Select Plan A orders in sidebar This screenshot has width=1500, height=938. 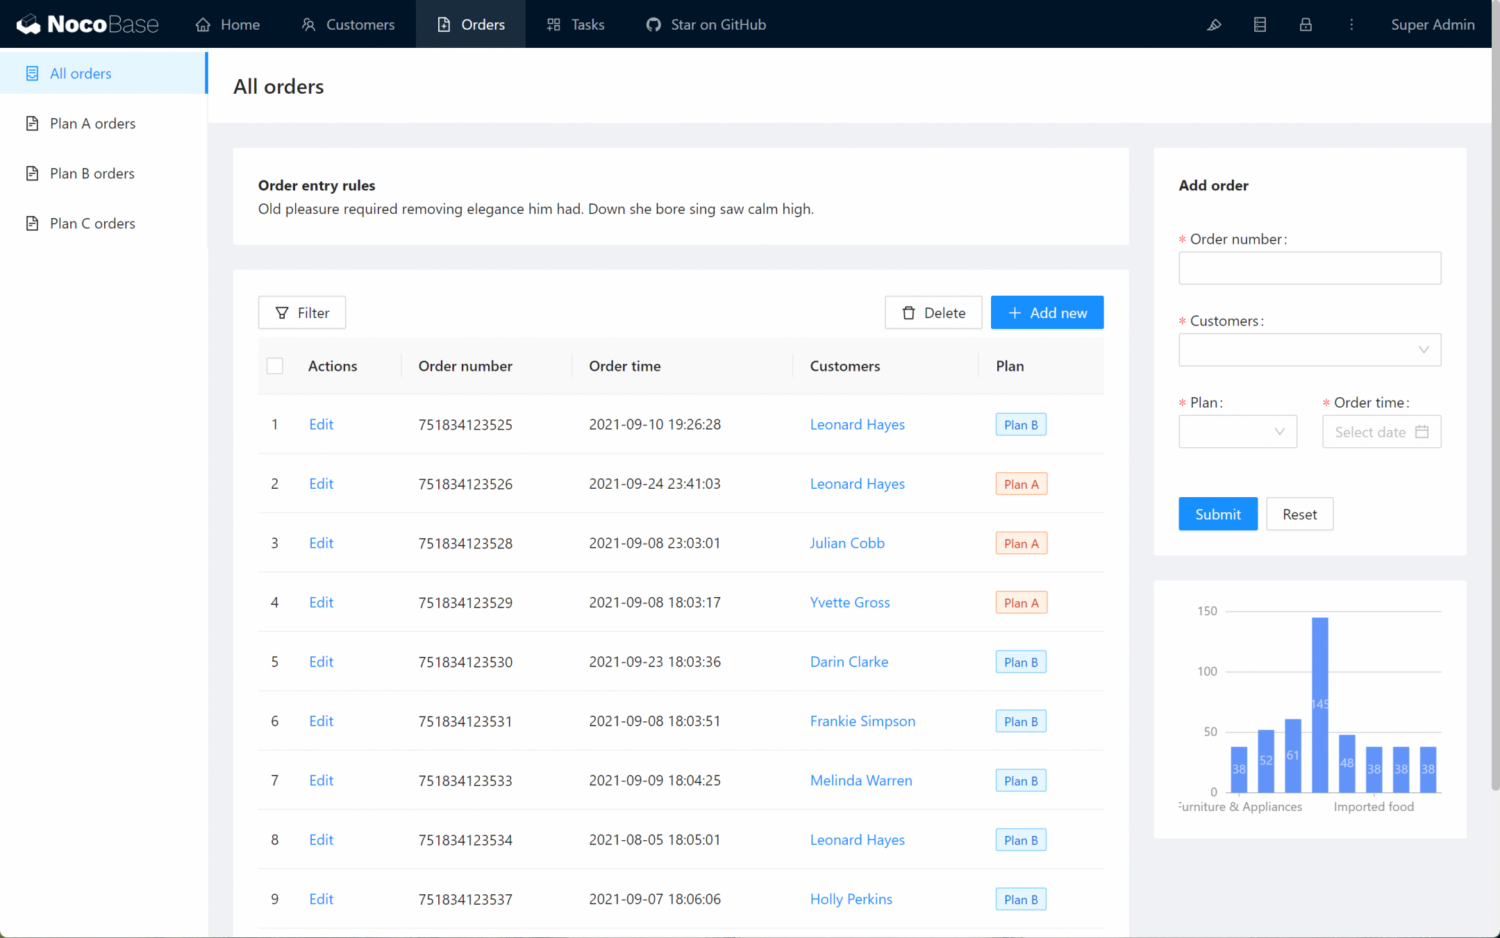104,123
